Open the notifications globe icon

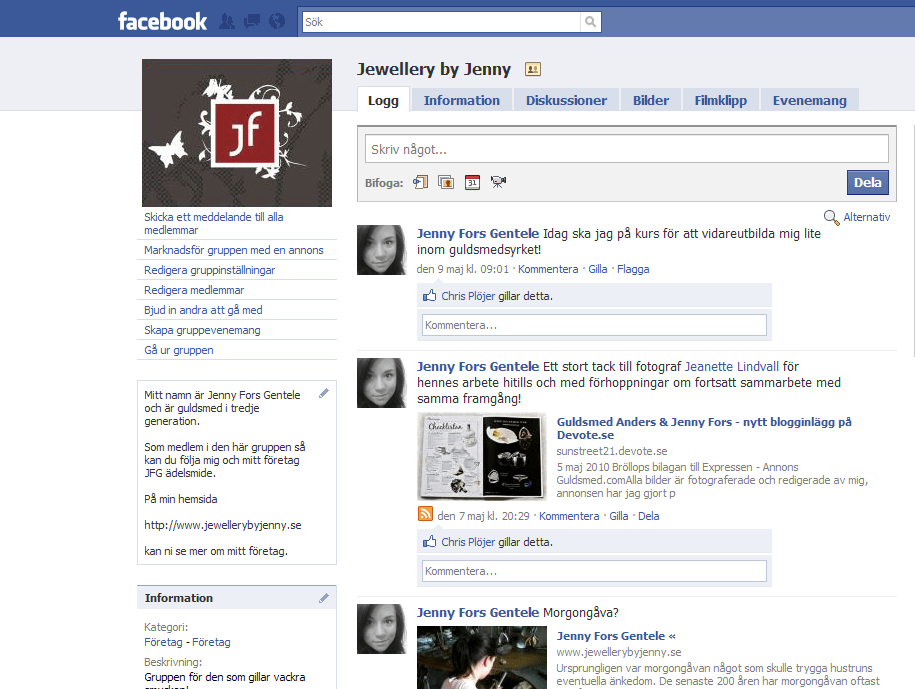[x=277, y=21]
